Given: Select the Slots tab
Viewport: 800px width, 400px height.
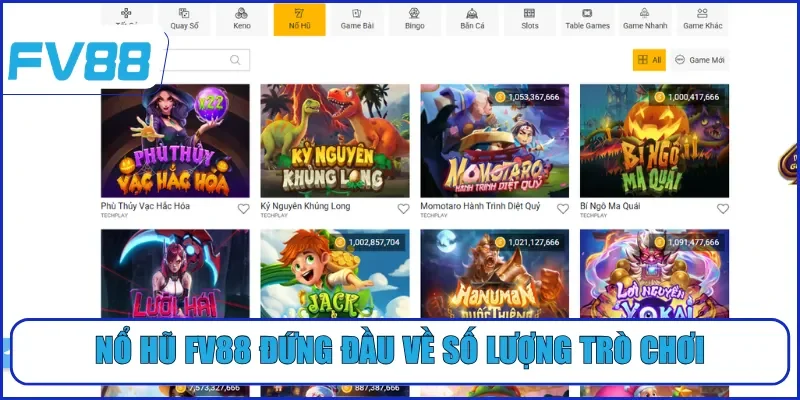Looking at the screenshot, I should coord(530,20).
